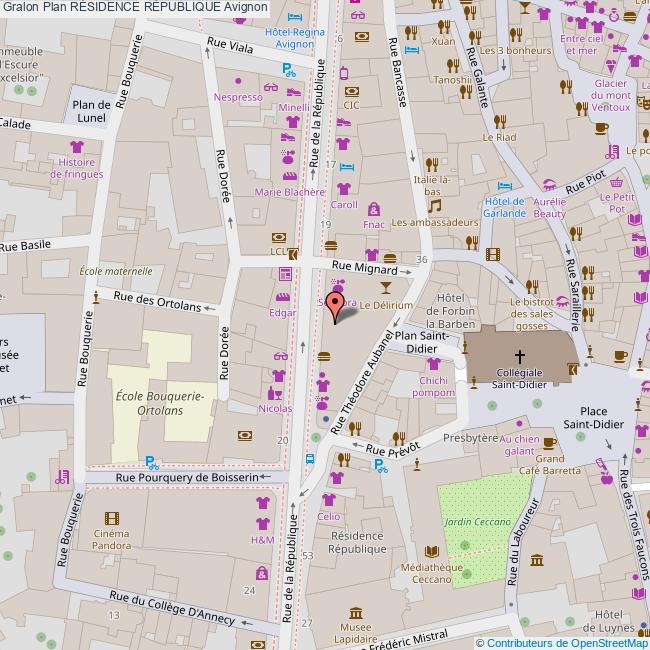
Task: Open the Contributeurs de OpenStreetMap link
Action: click(568, 643)
